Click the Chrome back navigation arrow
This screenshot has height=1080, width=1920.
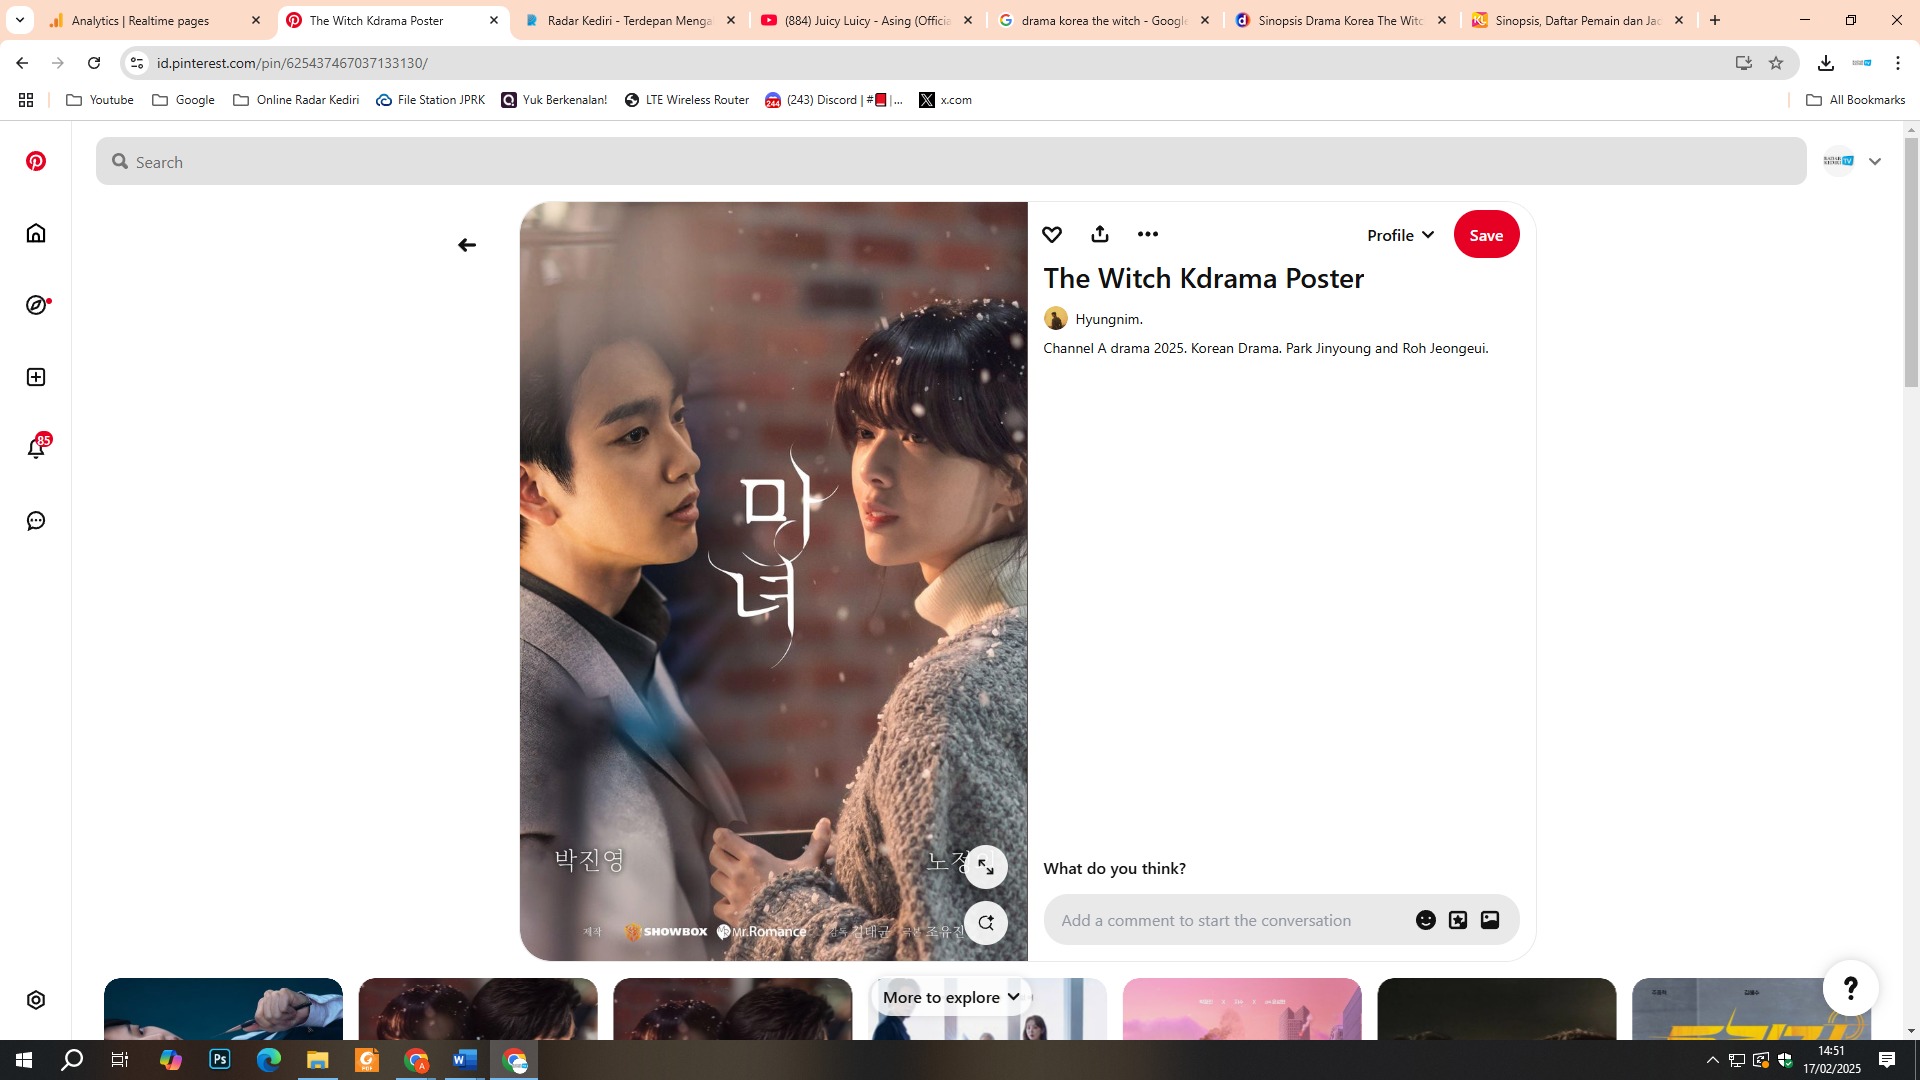point(22,63)
